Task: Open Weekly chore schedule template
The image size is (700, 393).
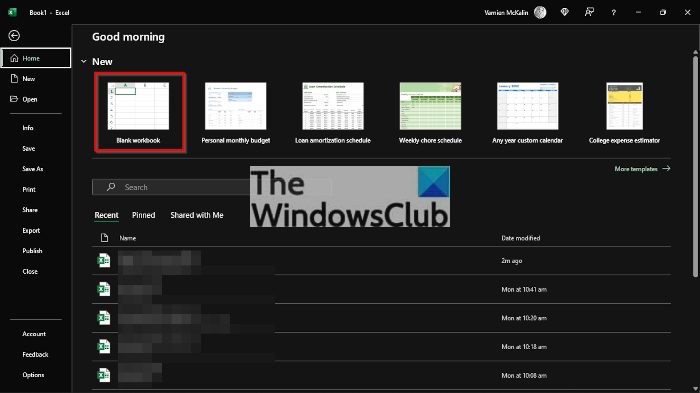Action: (430, 113)
